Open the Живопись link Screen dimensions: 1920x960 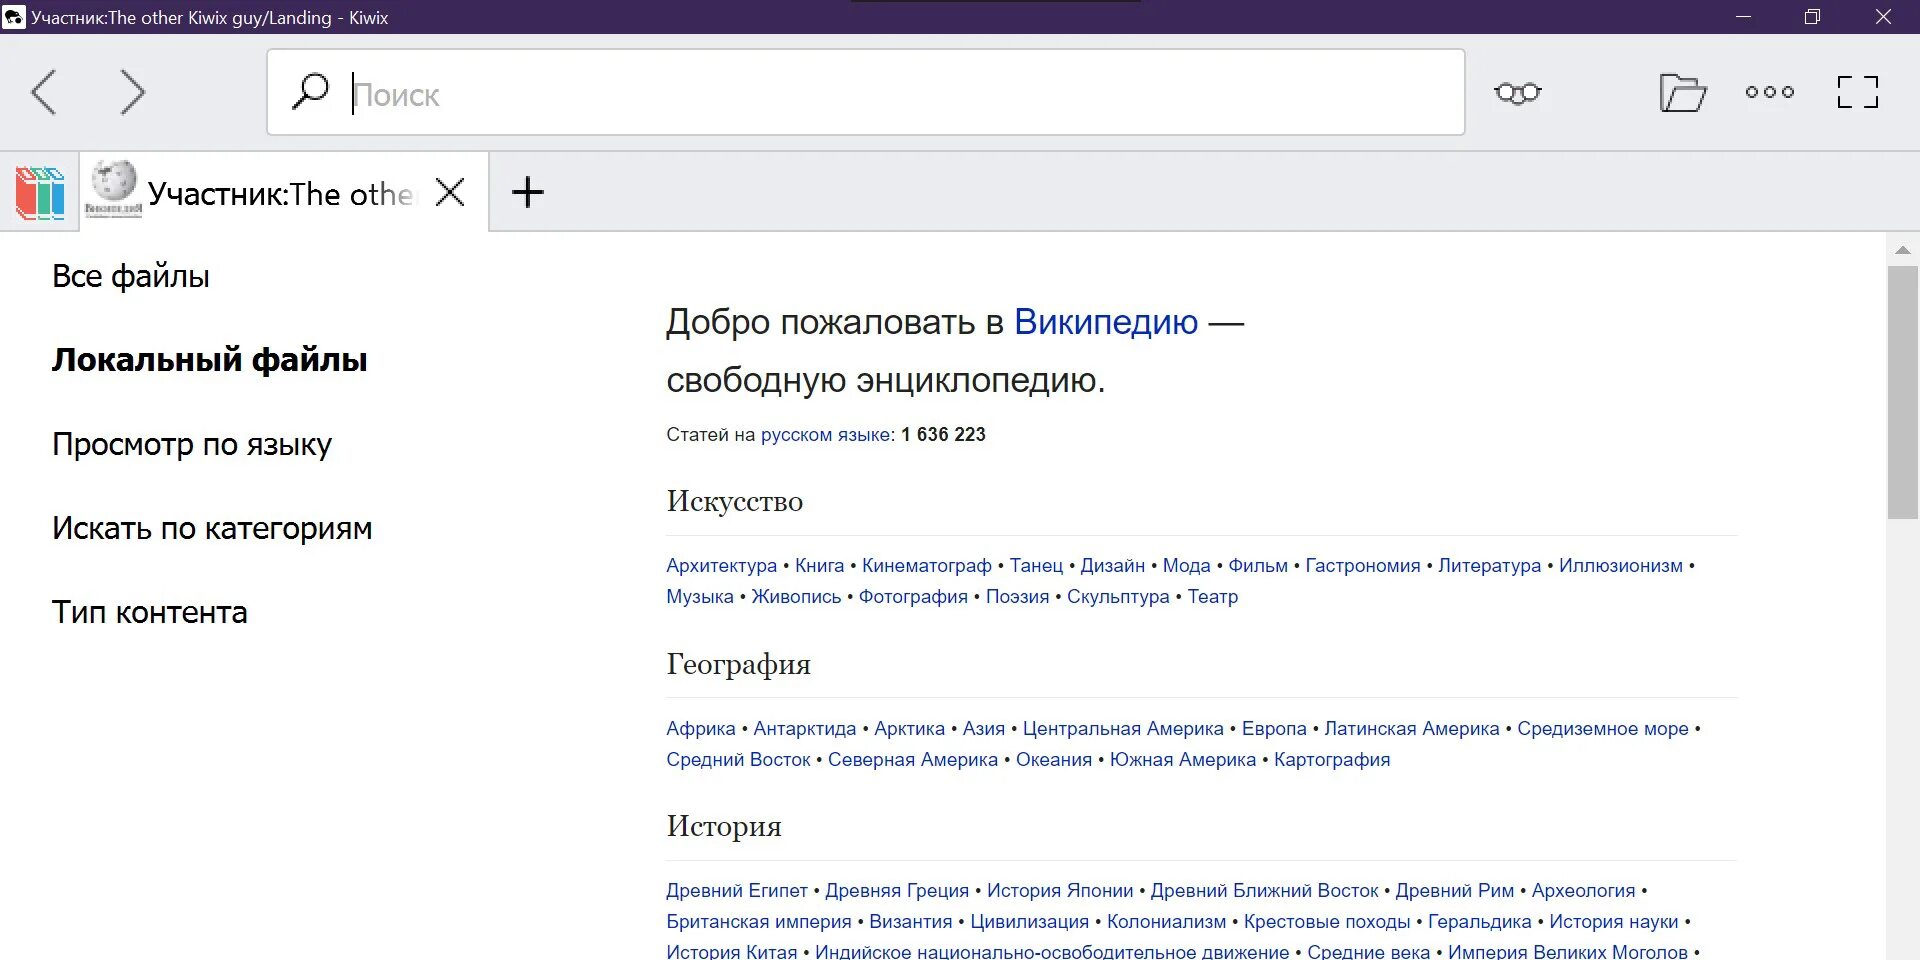click(796, 597)
